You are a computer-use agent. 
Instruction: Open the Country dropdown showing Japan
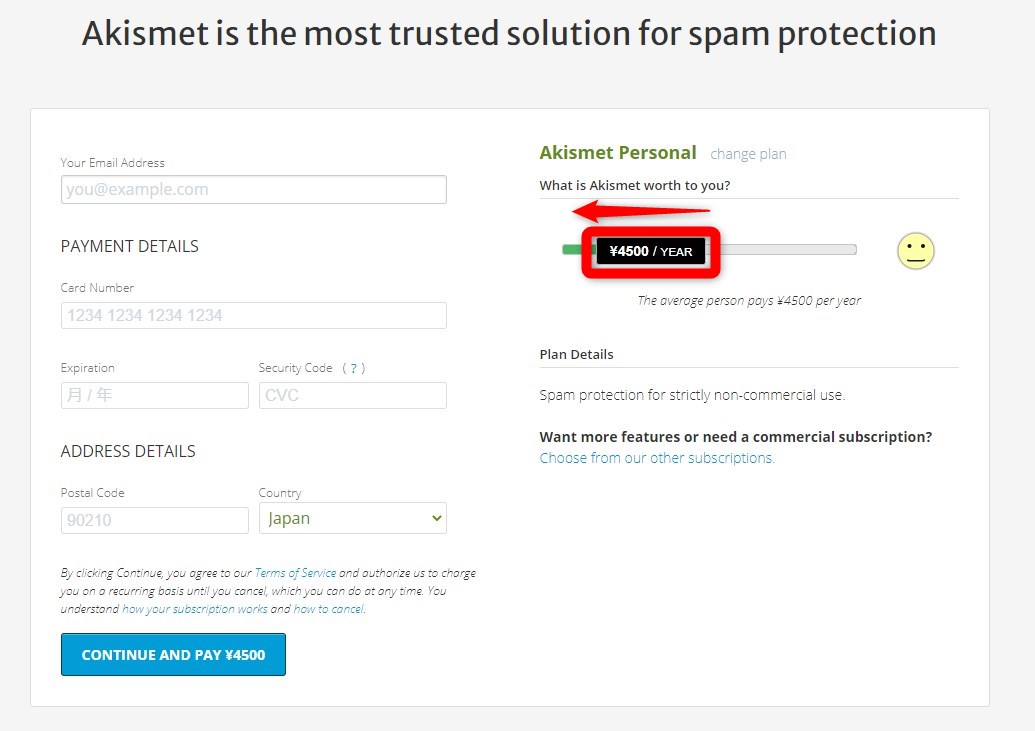[352, 518]
